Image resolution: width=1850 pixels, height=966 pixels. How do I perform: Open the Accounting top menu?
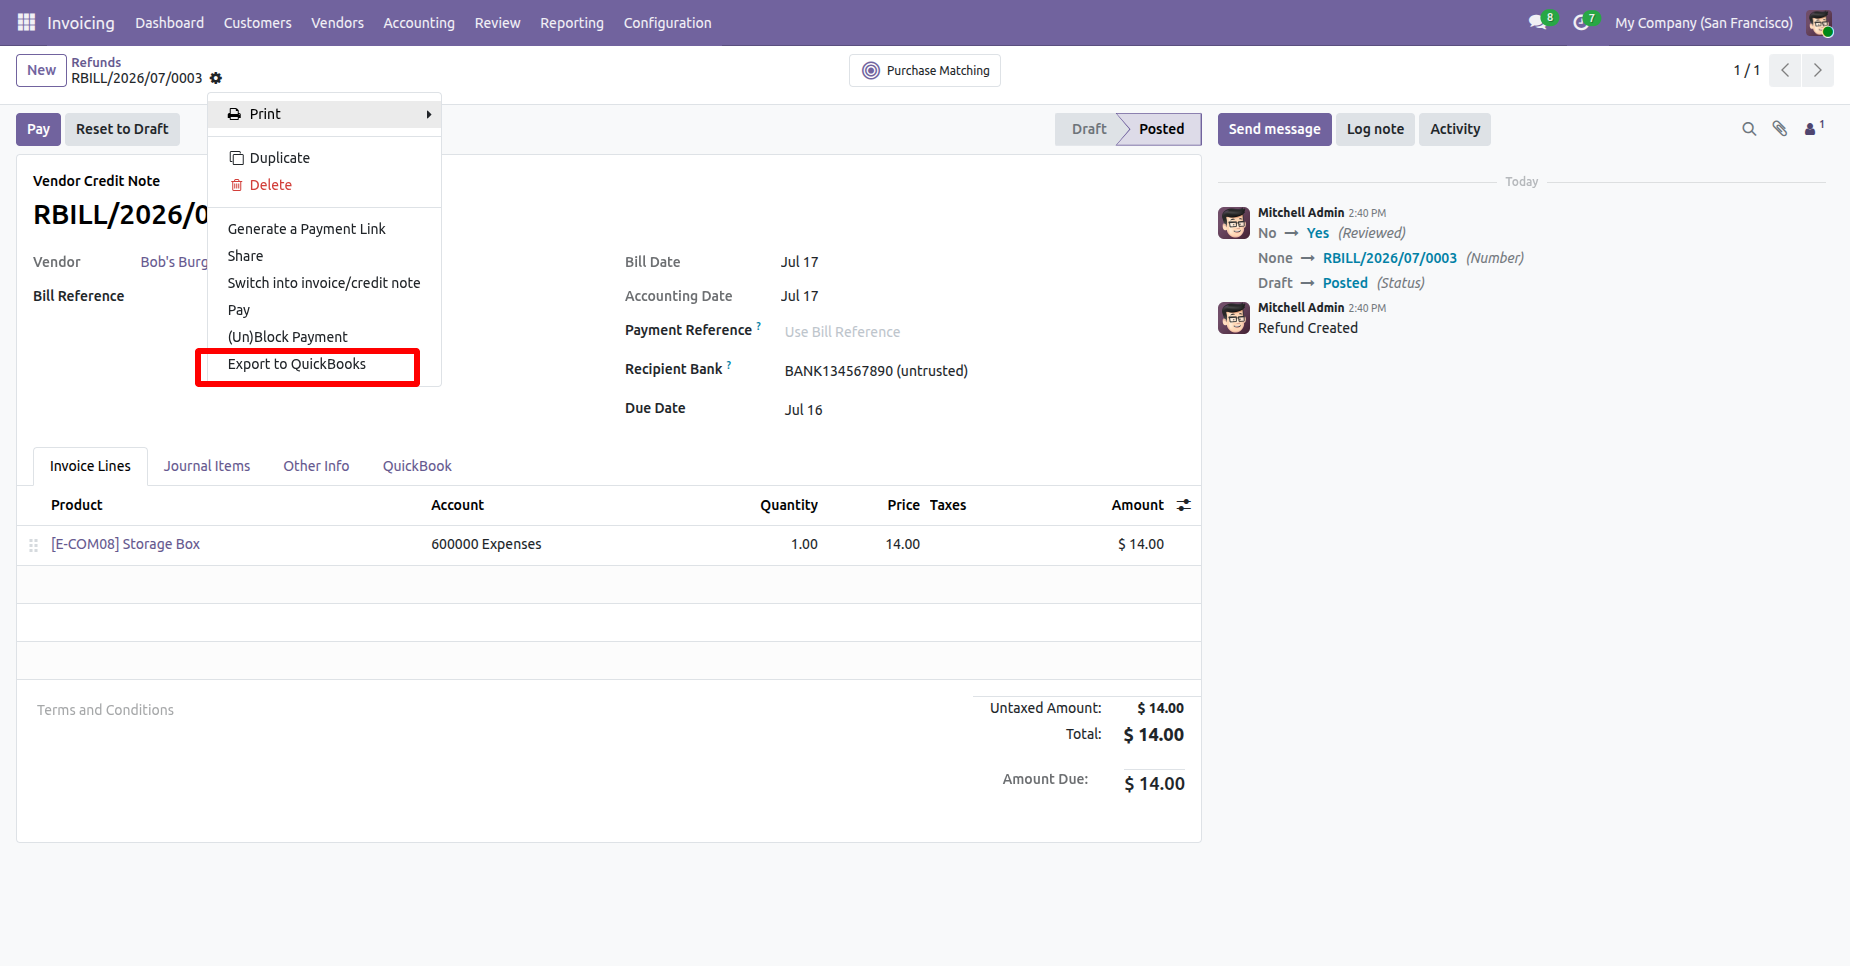pyautogui.click(x=419, y=23)
